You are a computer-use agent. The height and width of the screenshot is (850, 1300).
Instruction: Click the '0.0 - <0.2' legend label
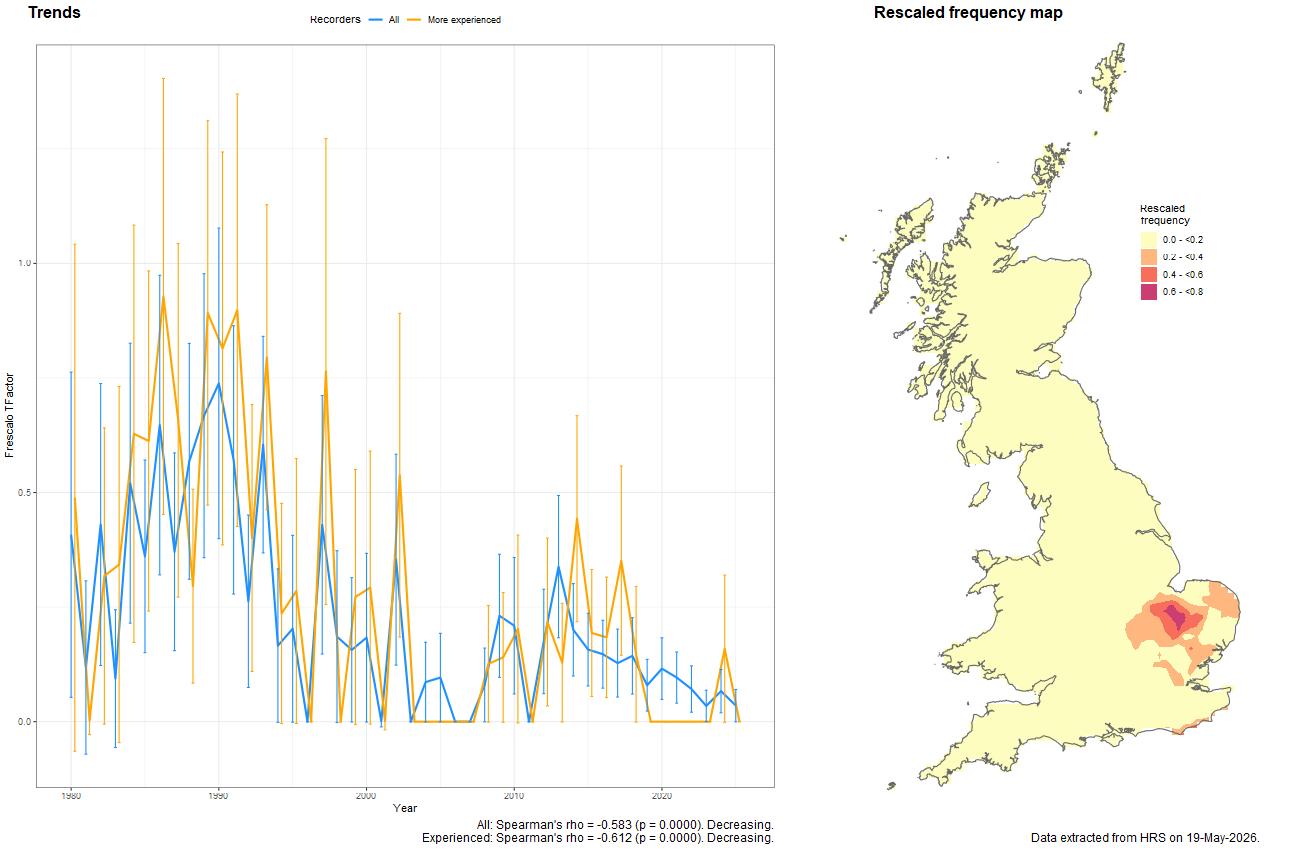[1184, 240]
